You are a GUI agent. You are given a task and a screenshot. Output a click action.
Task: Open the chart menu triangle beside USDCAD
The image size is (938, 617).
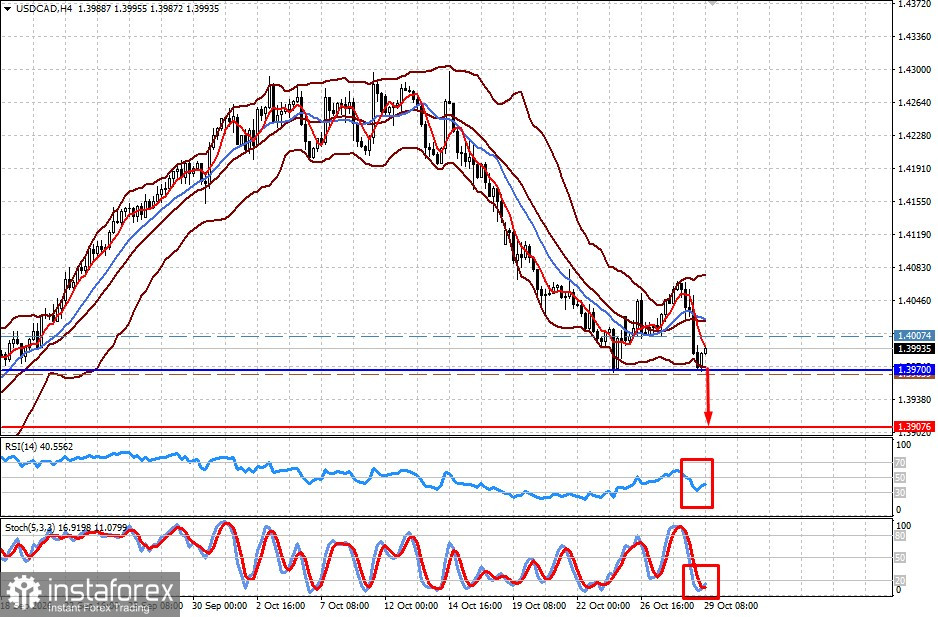tap(7, 9)
